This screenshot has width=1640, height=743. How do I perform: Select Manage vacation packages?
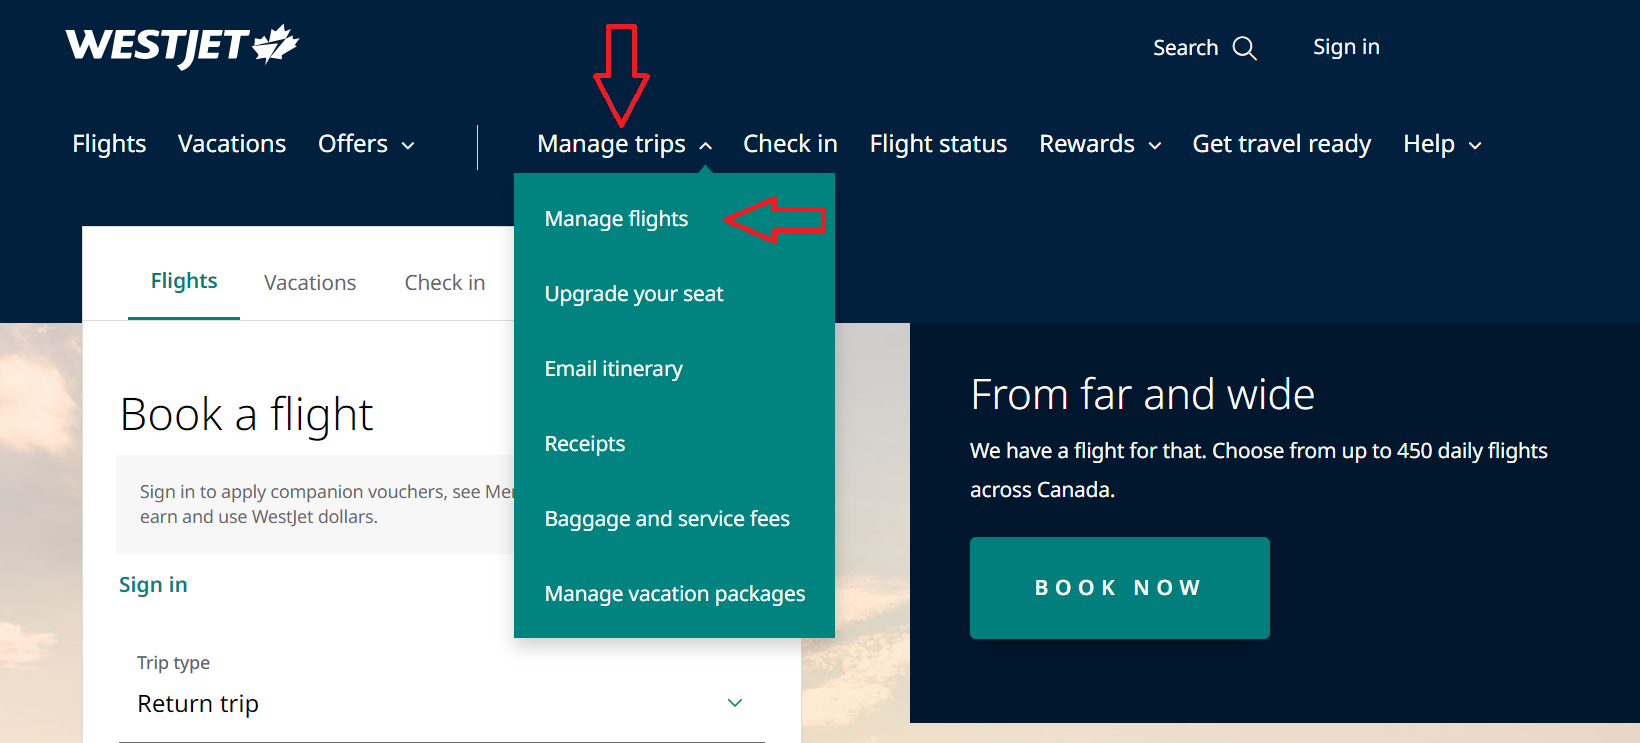[675, 594]
